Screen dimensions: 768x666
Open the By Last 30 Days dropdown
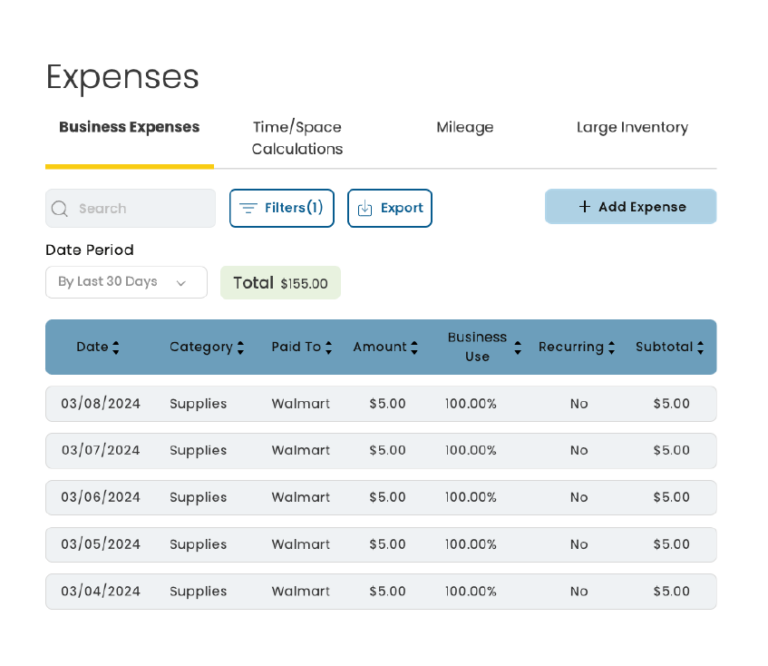tap(126, 282)
